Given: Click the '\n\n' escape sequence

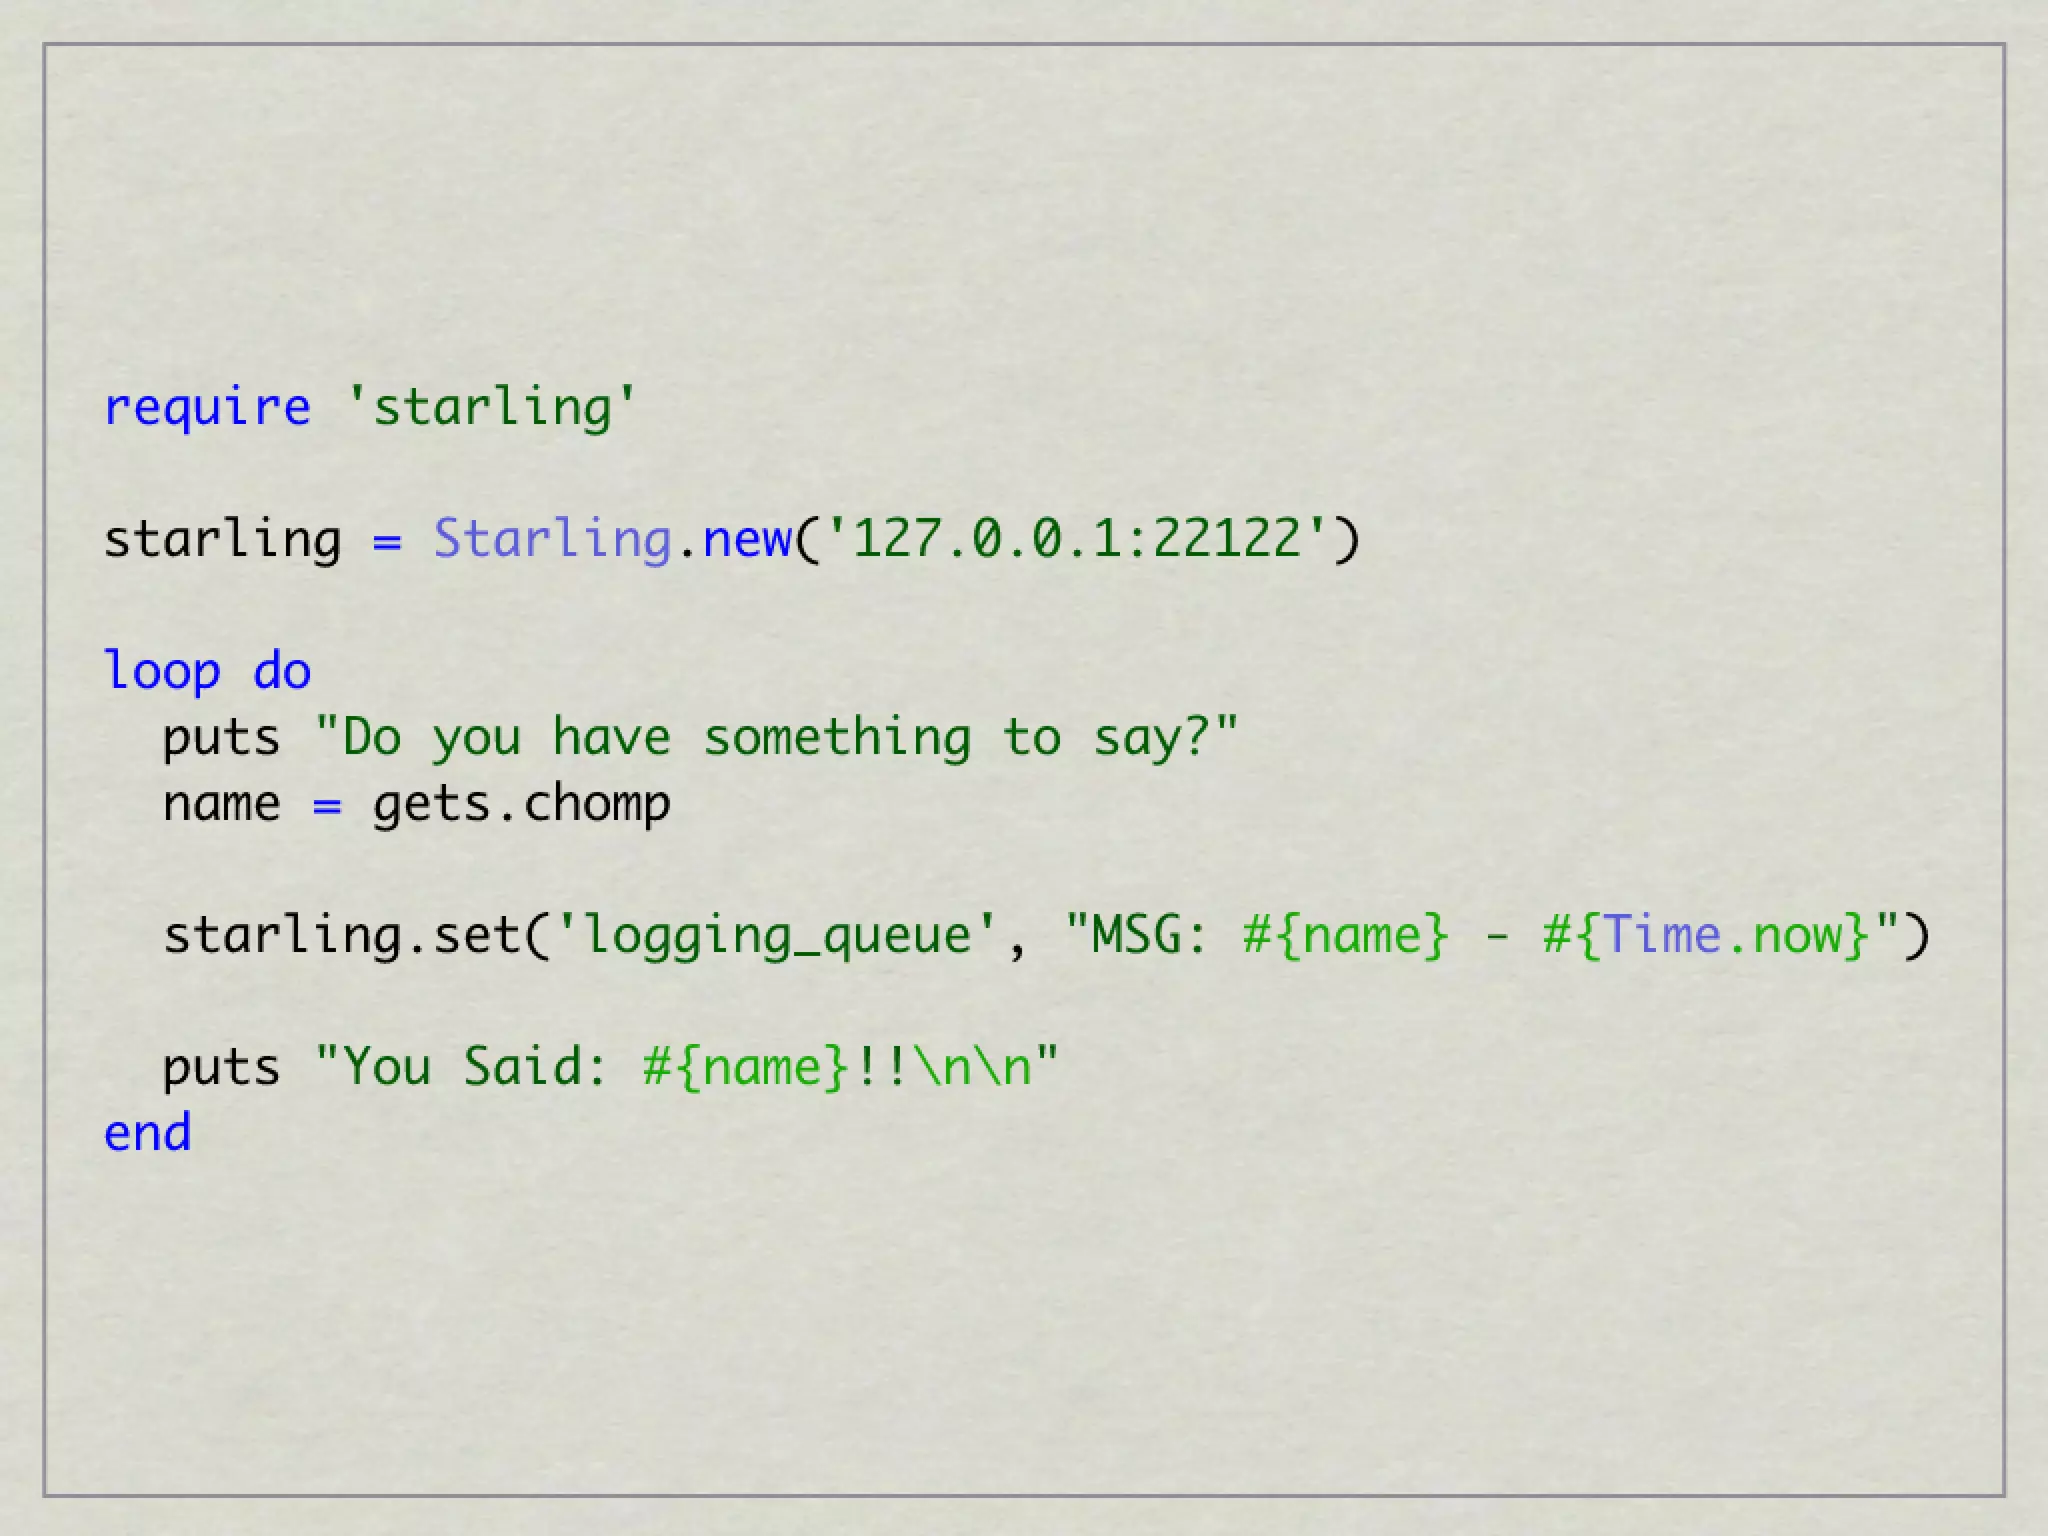Looking at the screenshot, I should click(973, 1067).
